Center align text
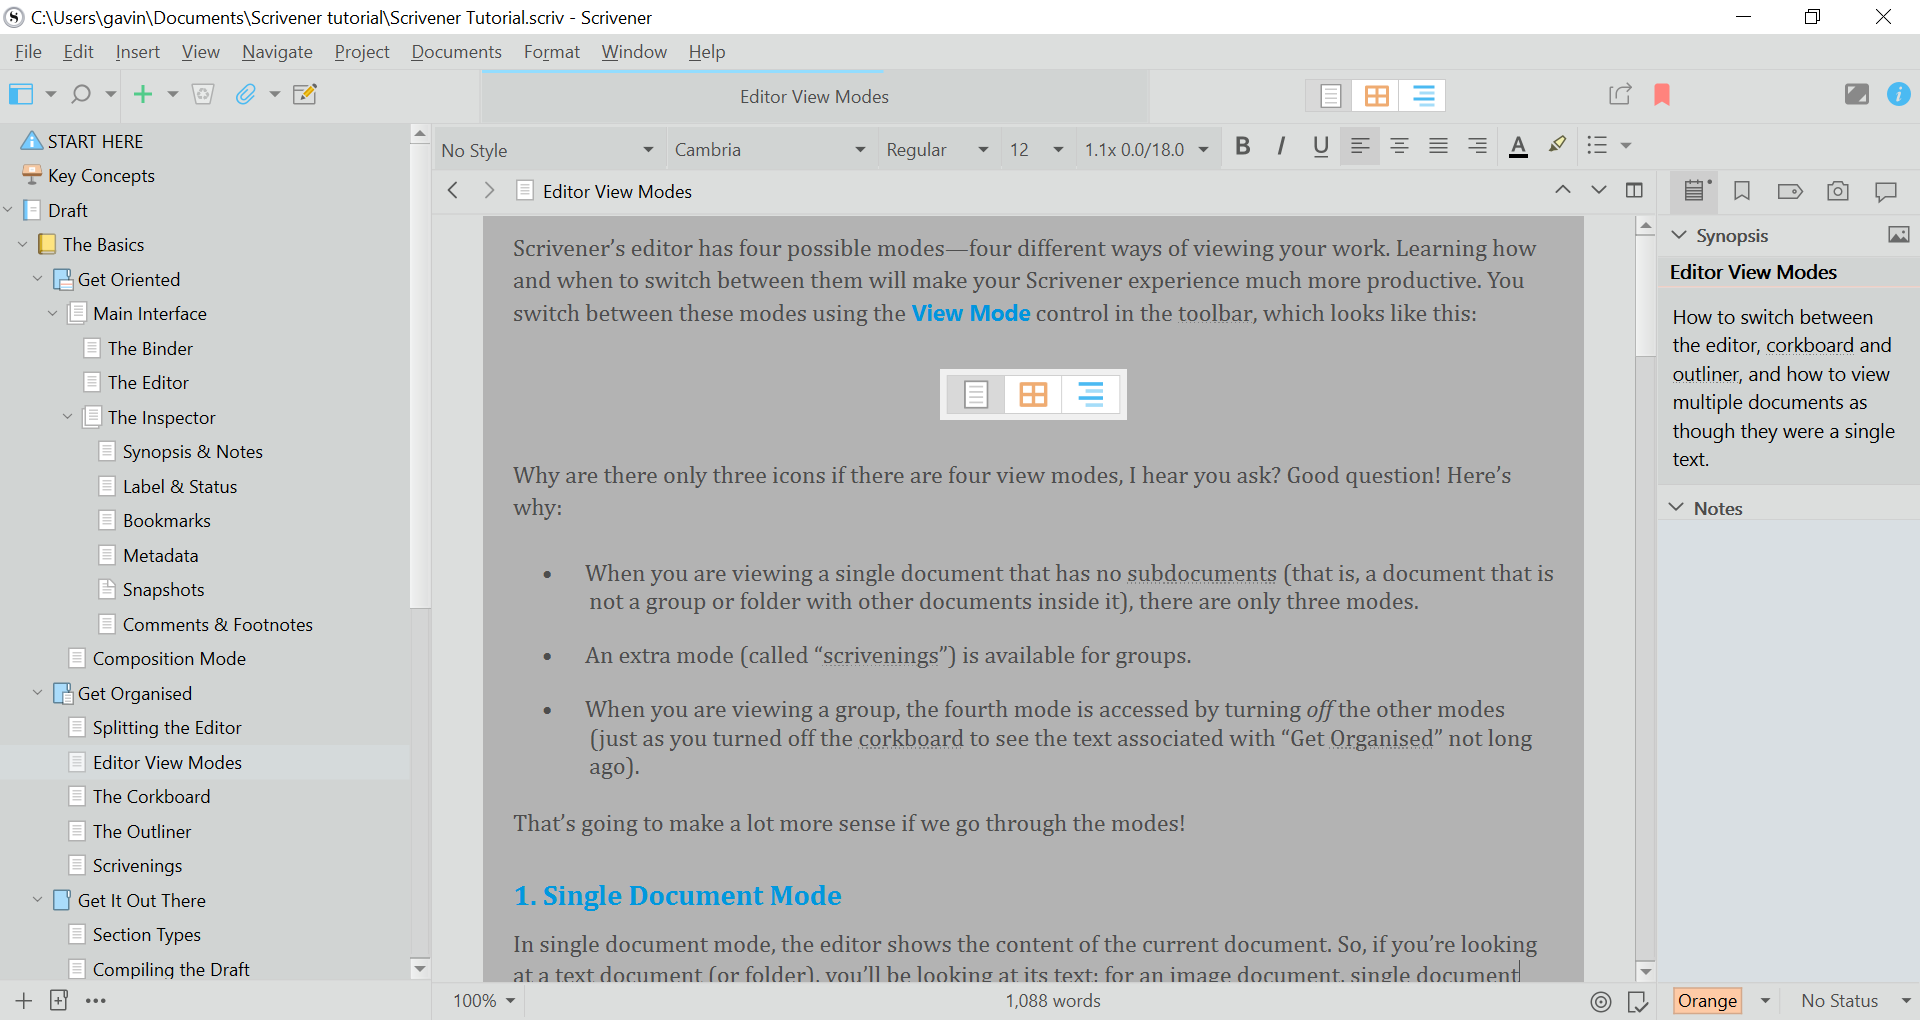The image size is (1920, 1020). tap(1399, 146)
